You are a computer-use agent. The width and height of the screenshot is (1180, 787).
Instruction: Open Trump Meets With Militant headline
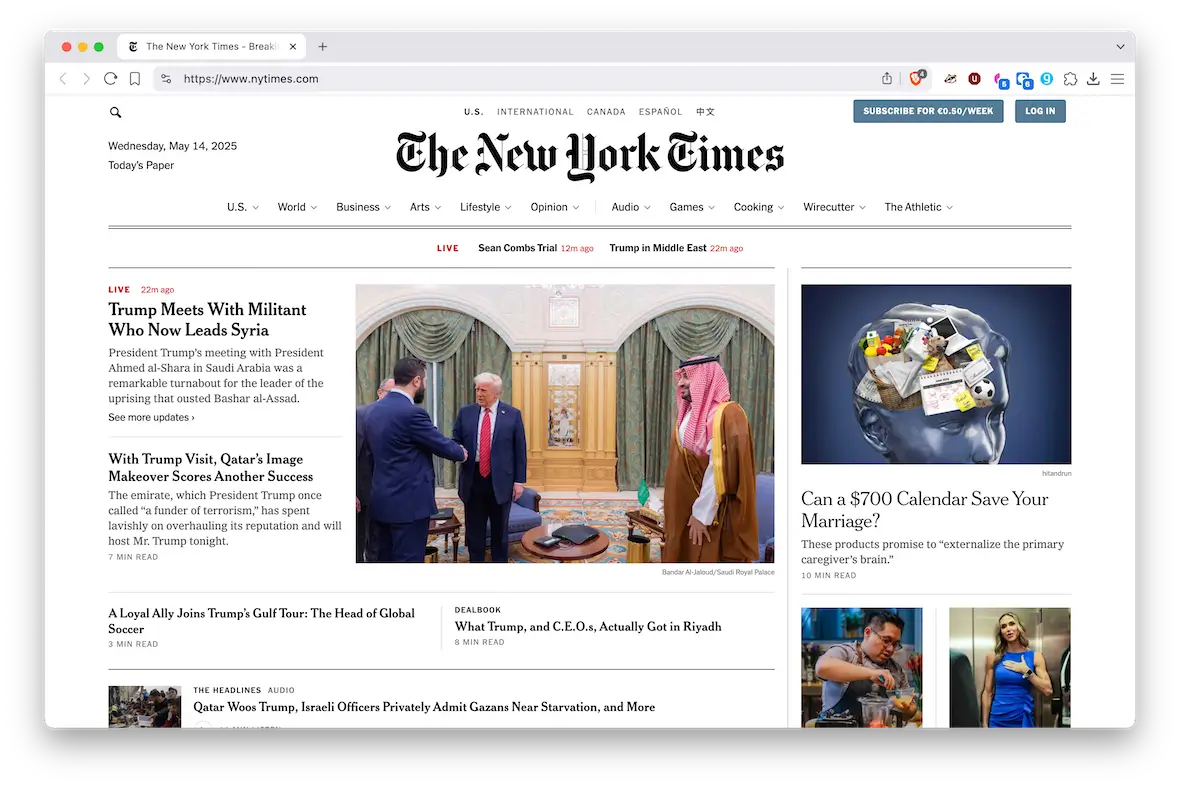click(207, 320)
